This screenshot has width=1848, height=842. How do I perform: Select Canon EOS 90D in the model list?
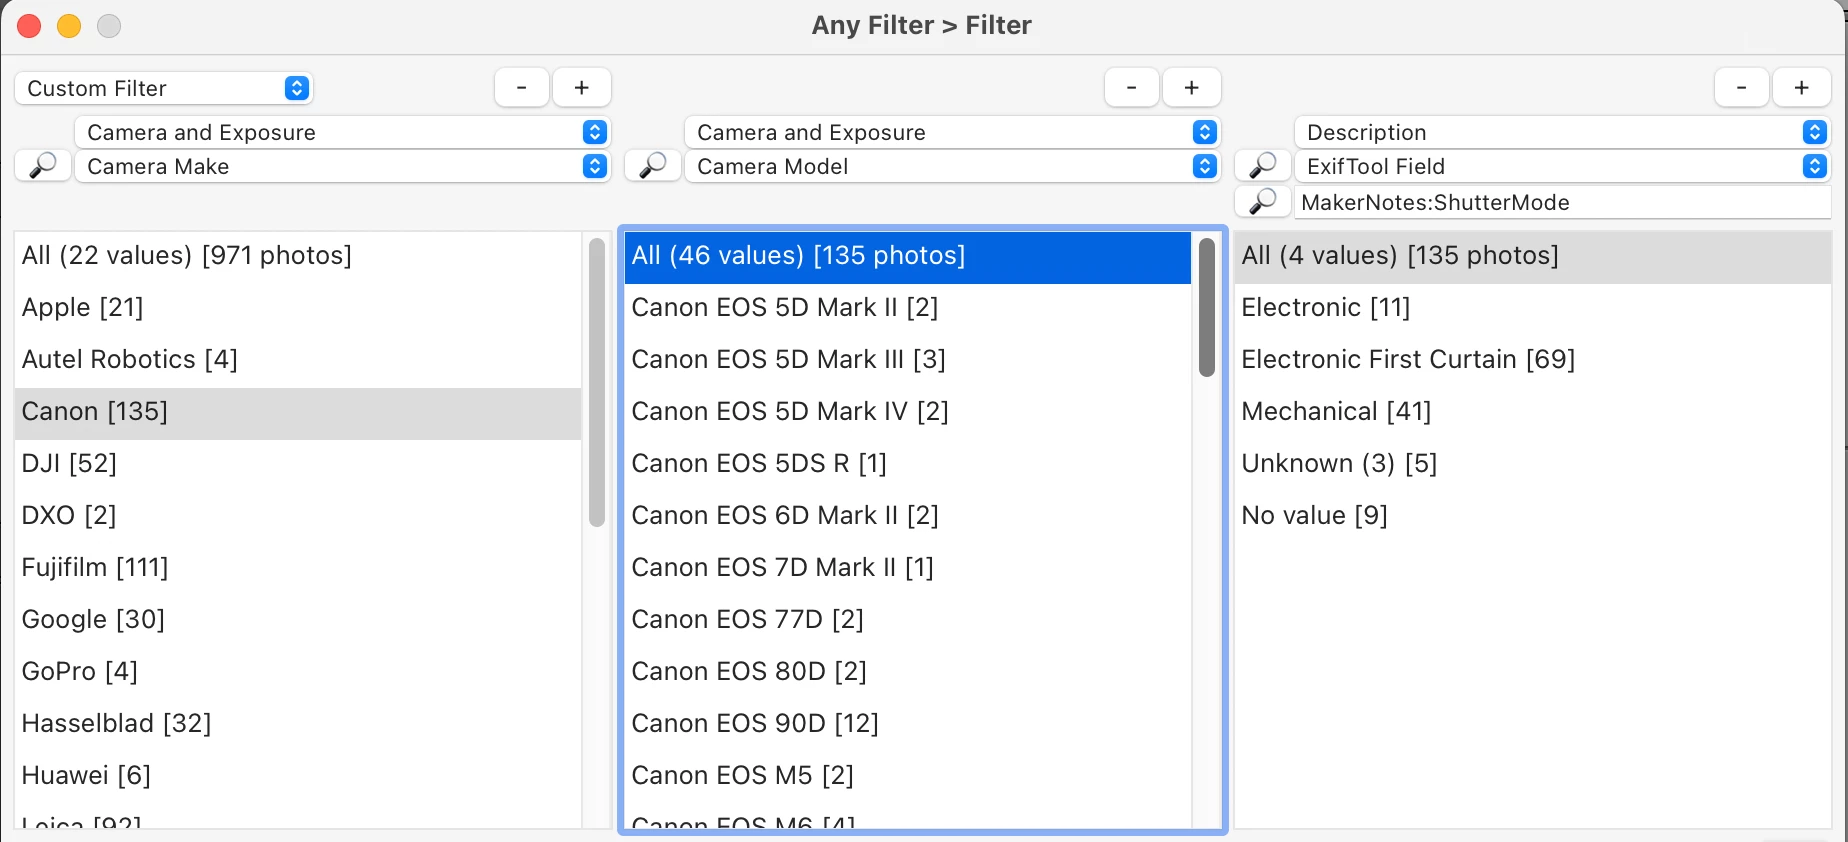pos(755,723)
